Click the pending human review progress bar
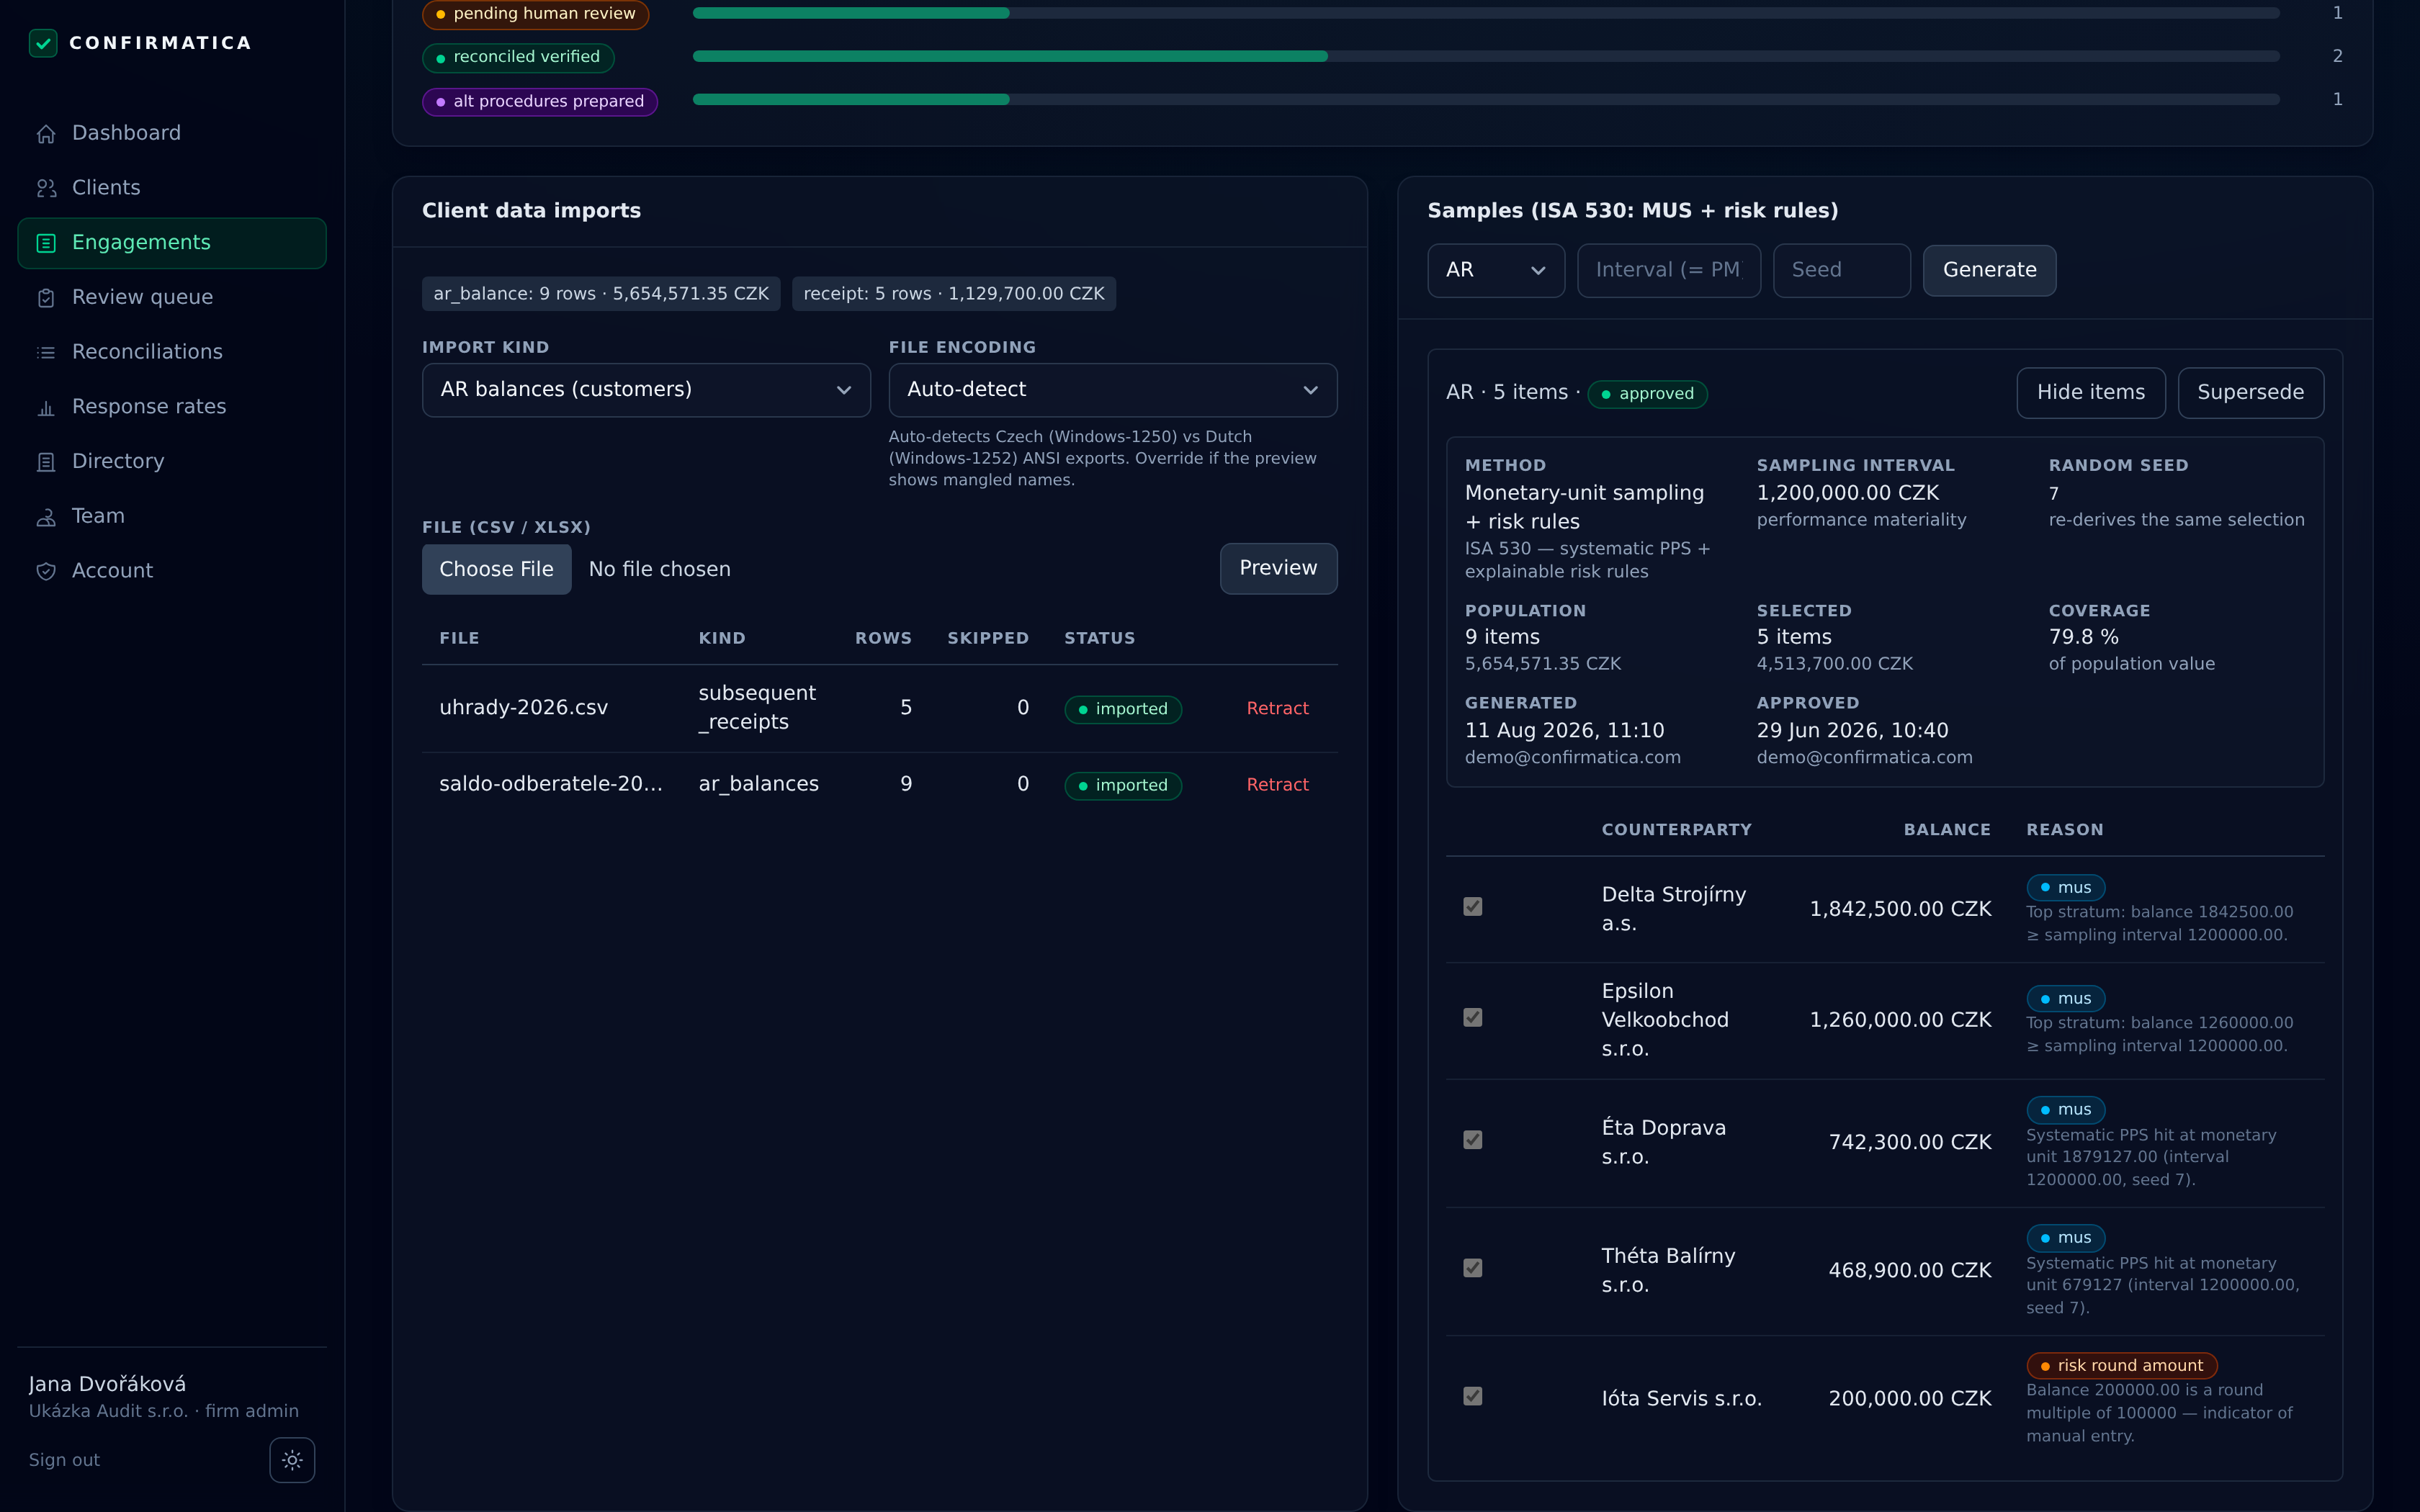2420x1512 pixels. click(x=1486, y=13)
